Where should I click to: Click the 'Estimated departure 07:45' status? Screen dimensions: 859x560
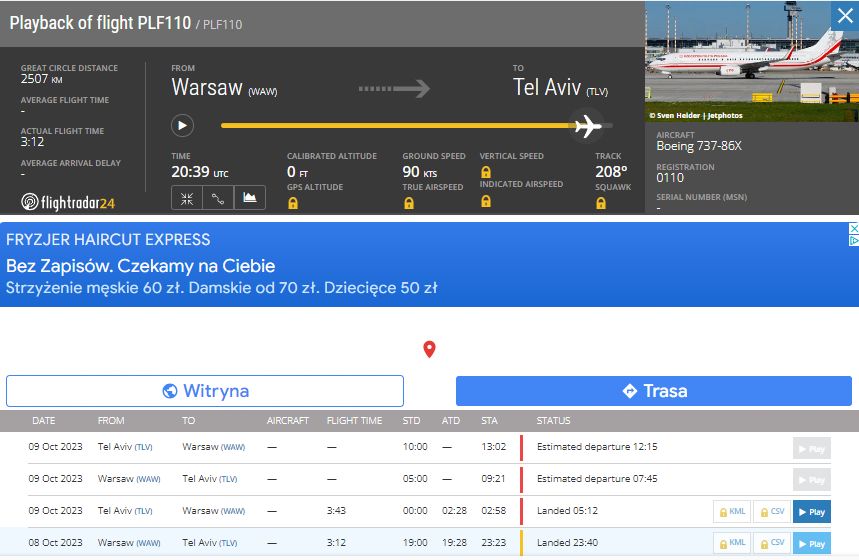click(x=597, y=478)
